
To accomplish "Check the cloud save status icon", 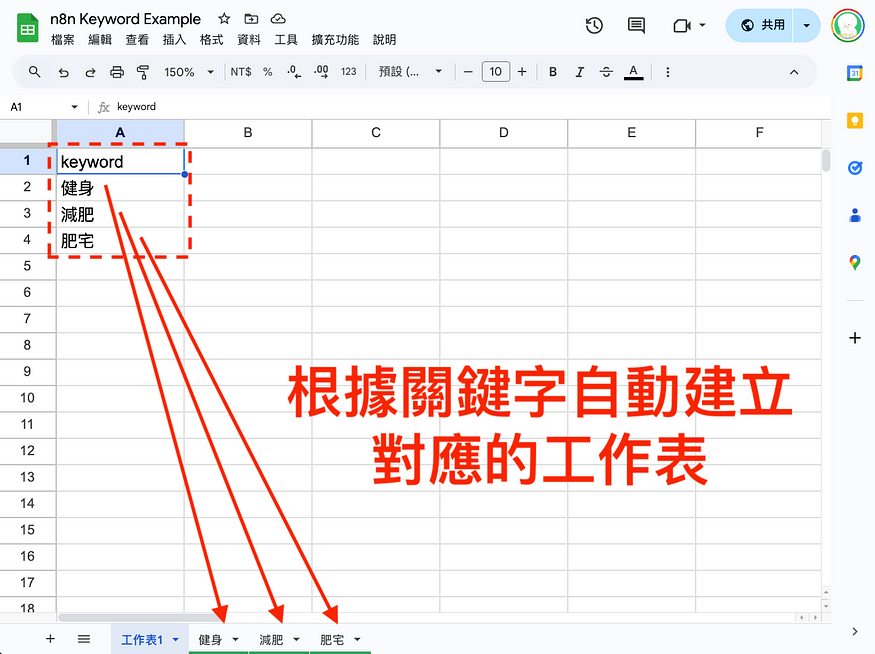I will (278, 19).
